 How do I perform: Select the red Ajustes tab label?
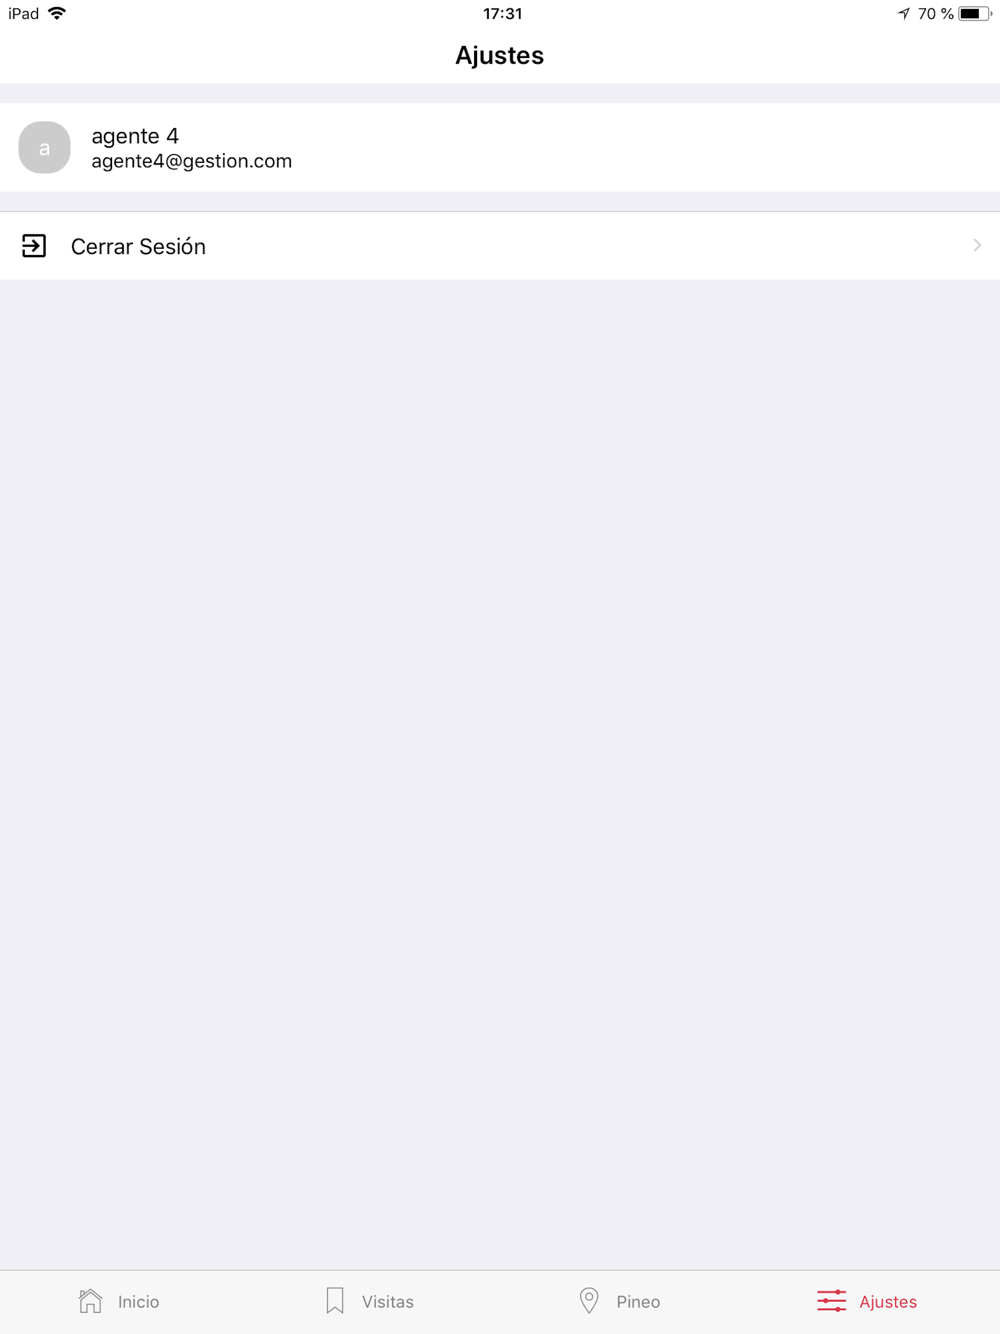(x=888, y=1302)
